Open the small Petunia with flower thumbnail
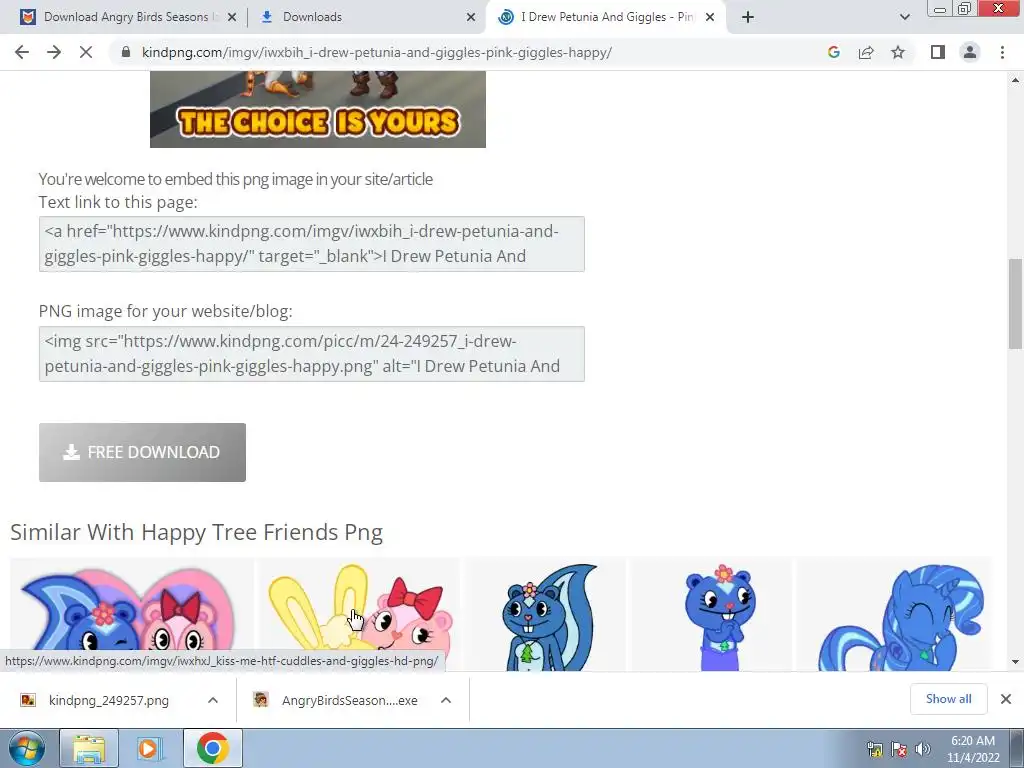The height and width of the screenshot is (768, 1024). point(711,614)
